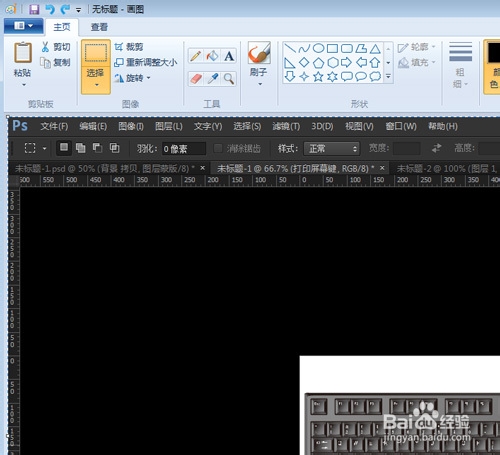500x455 pixels.
Task: Select the Color picker eyedropper in Paint
Action: [x=212, y=79]
